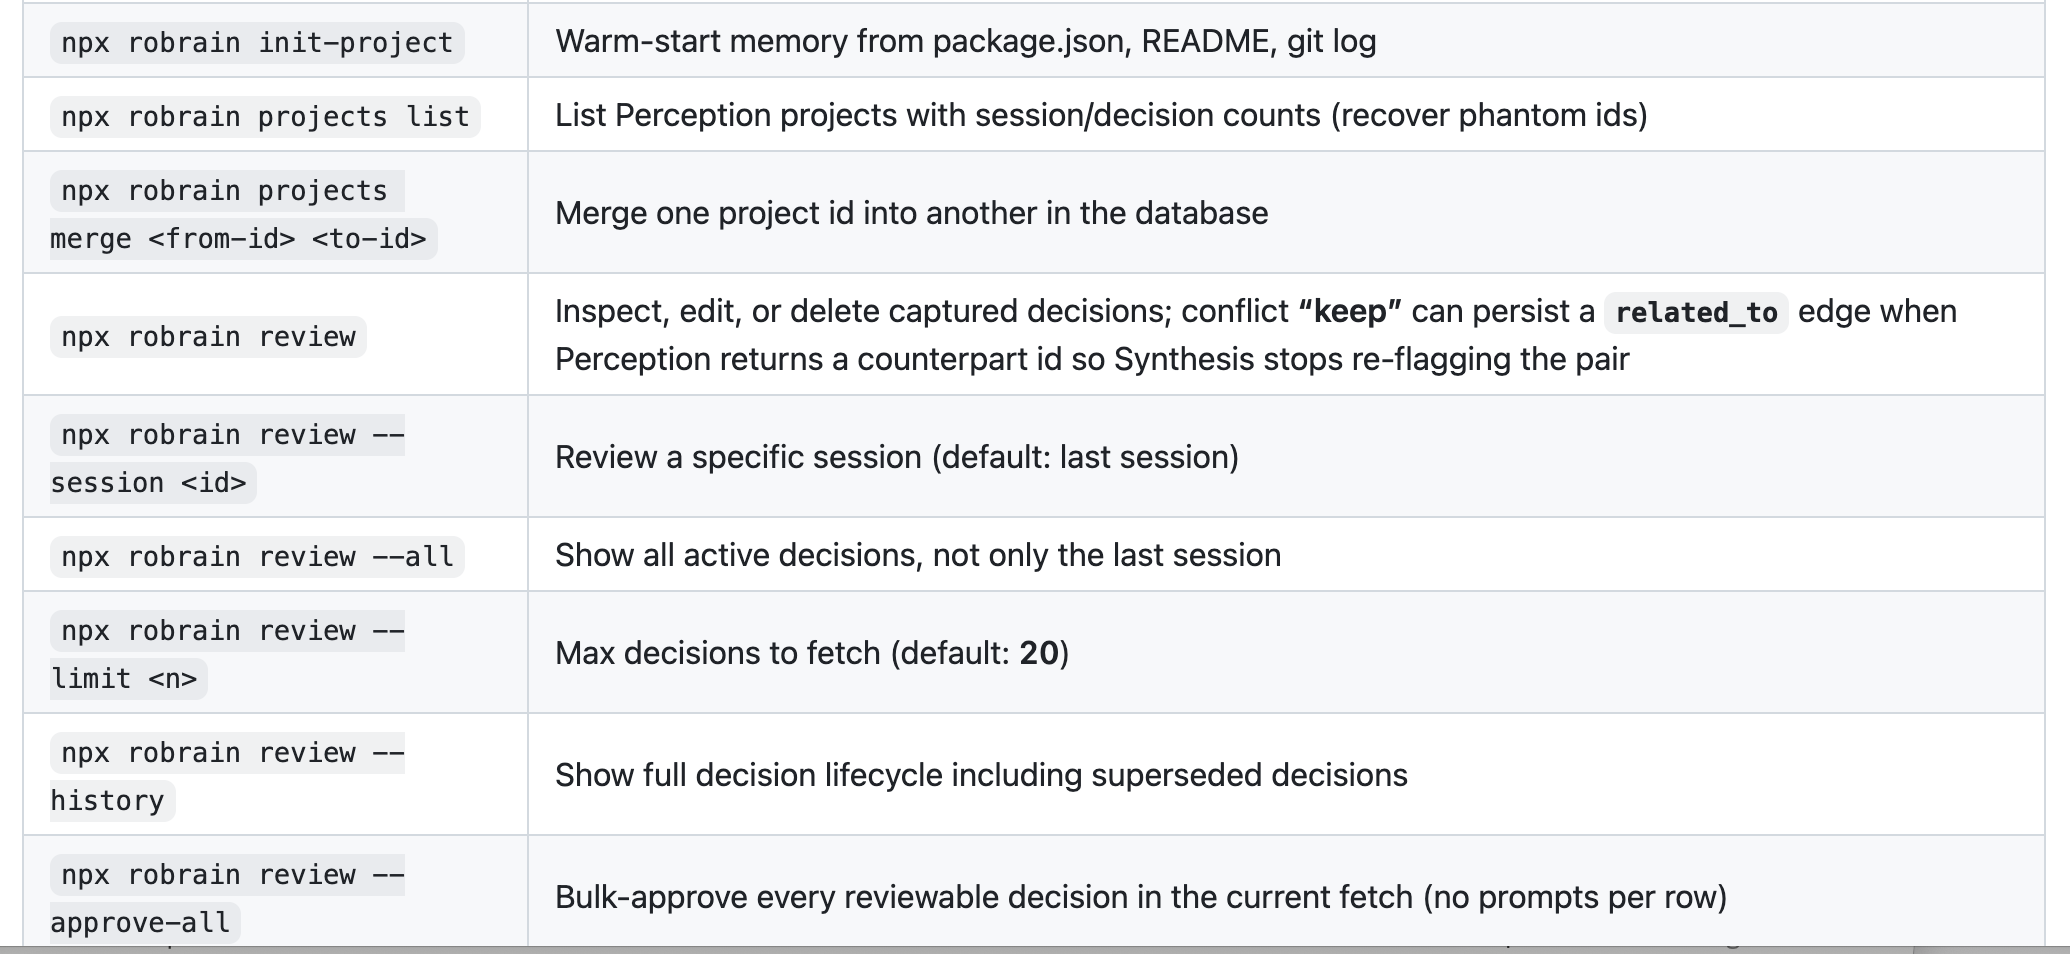The image size is (2070, 954).
Task: Select the 'npx robrain projects list' command
Action: coord(265,116)
